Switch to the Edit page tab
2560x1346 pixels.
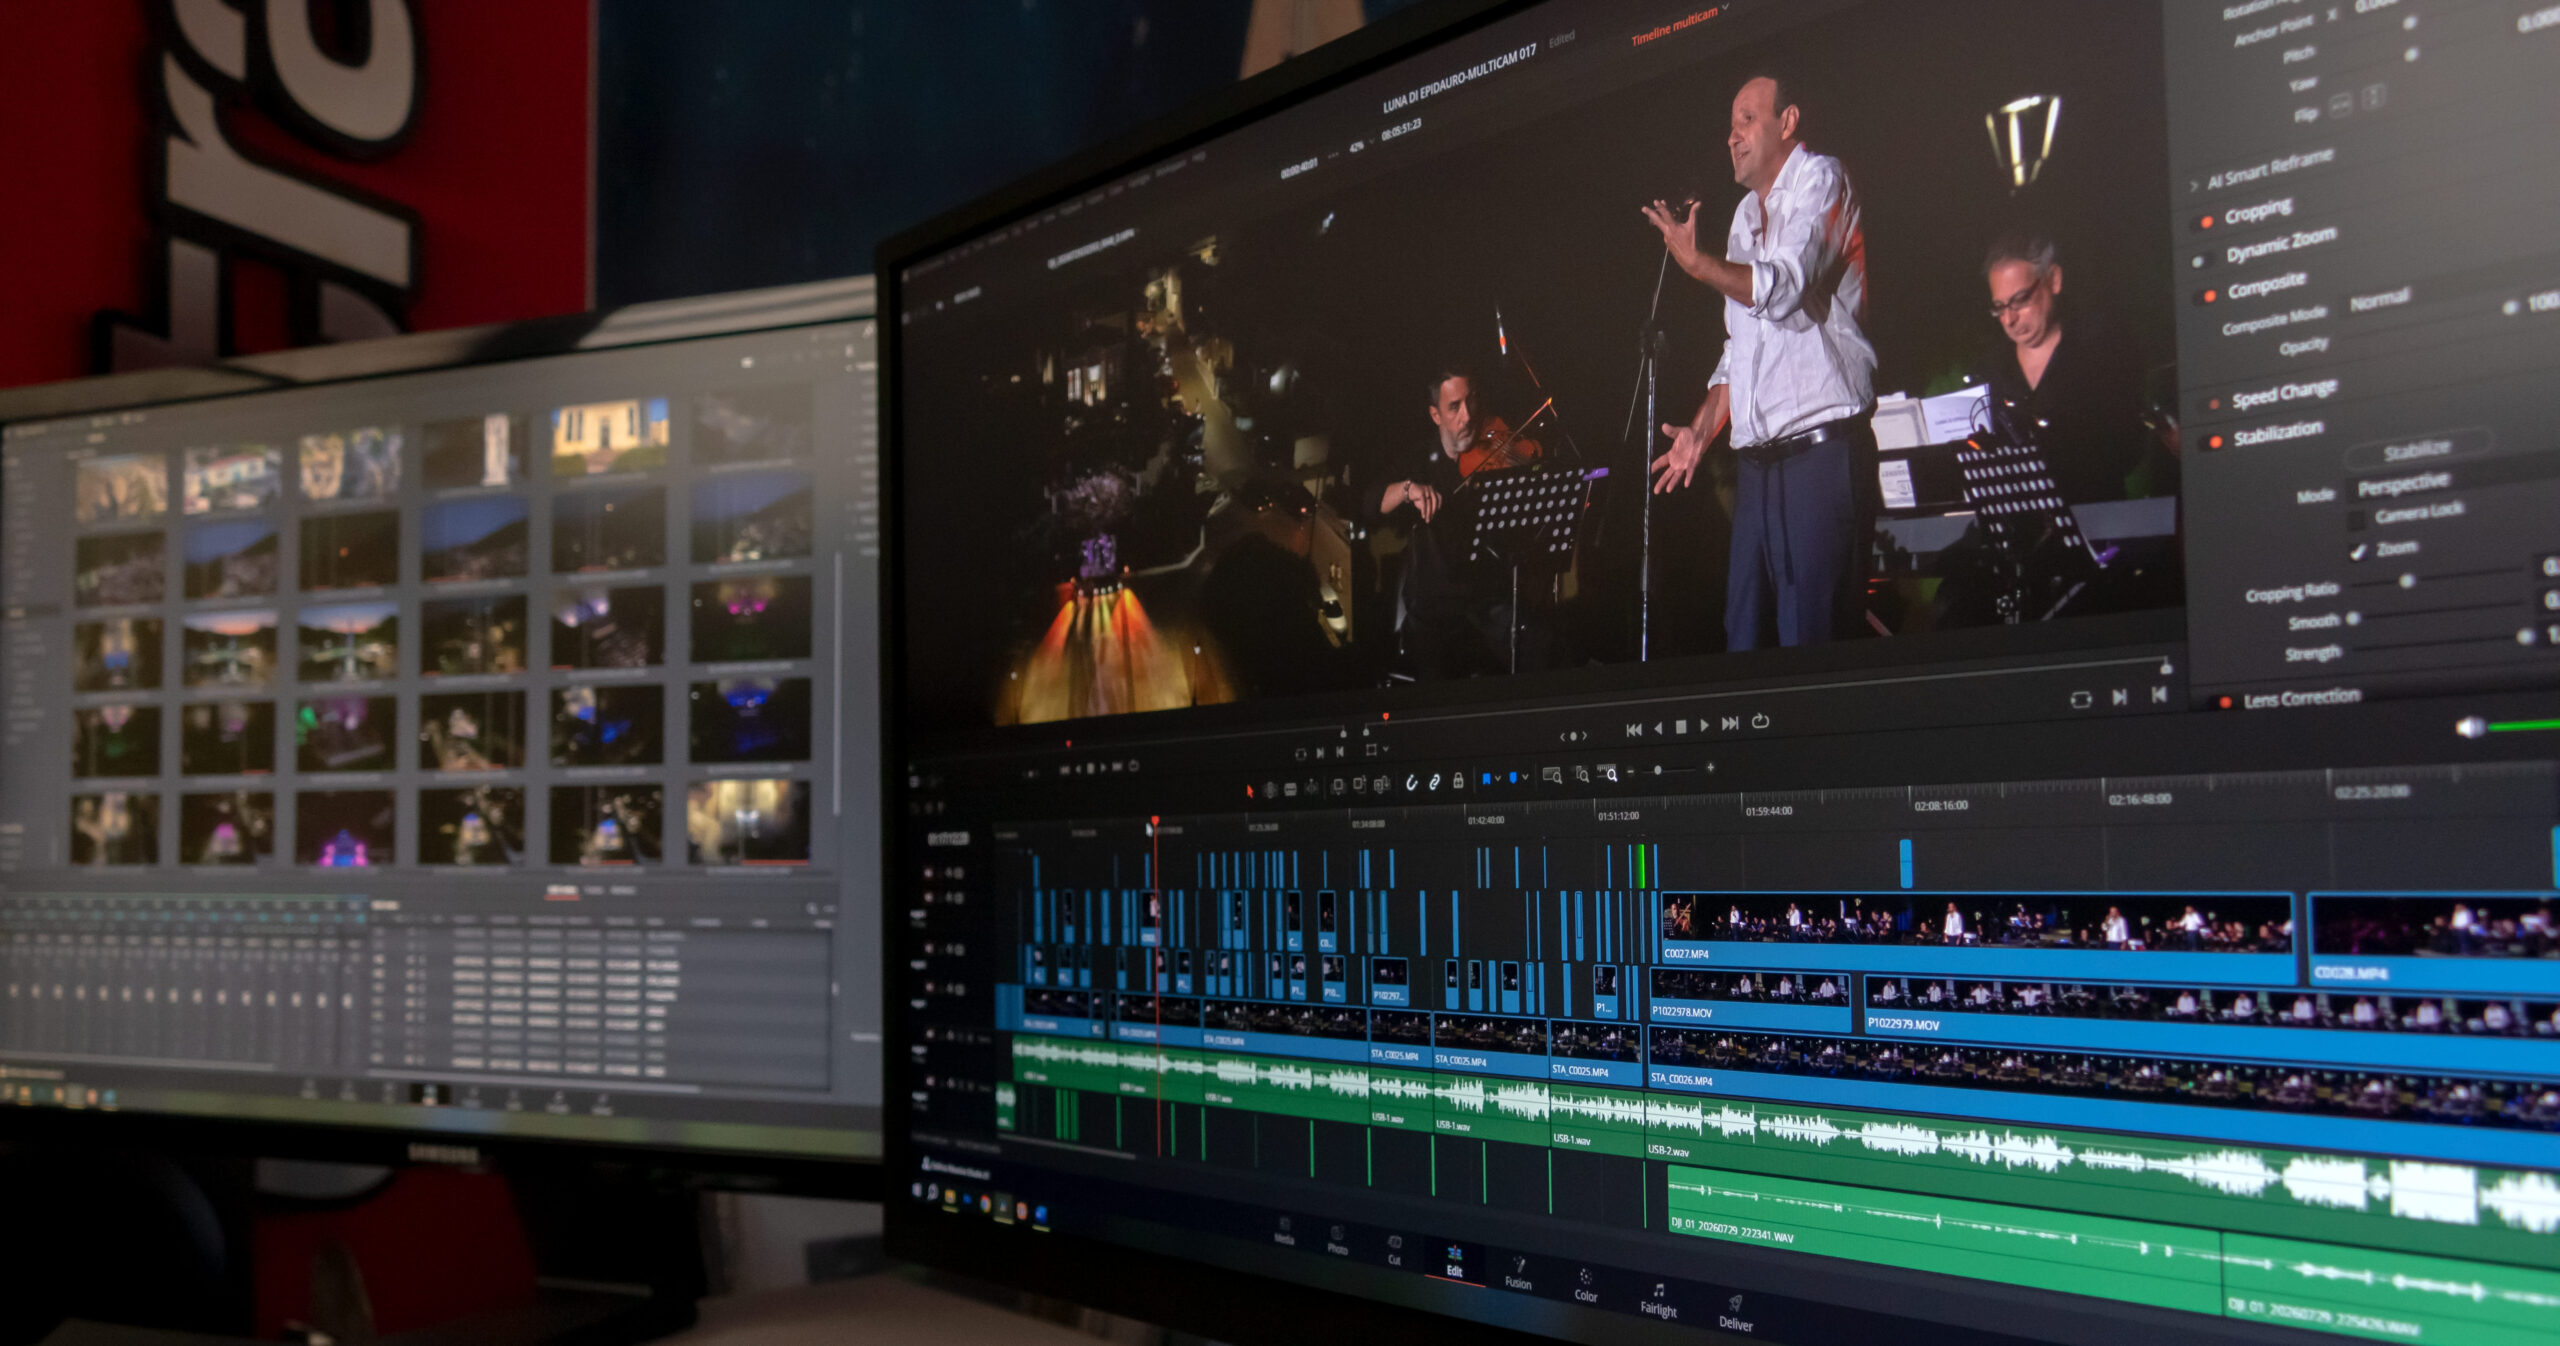(1455, 1260)
